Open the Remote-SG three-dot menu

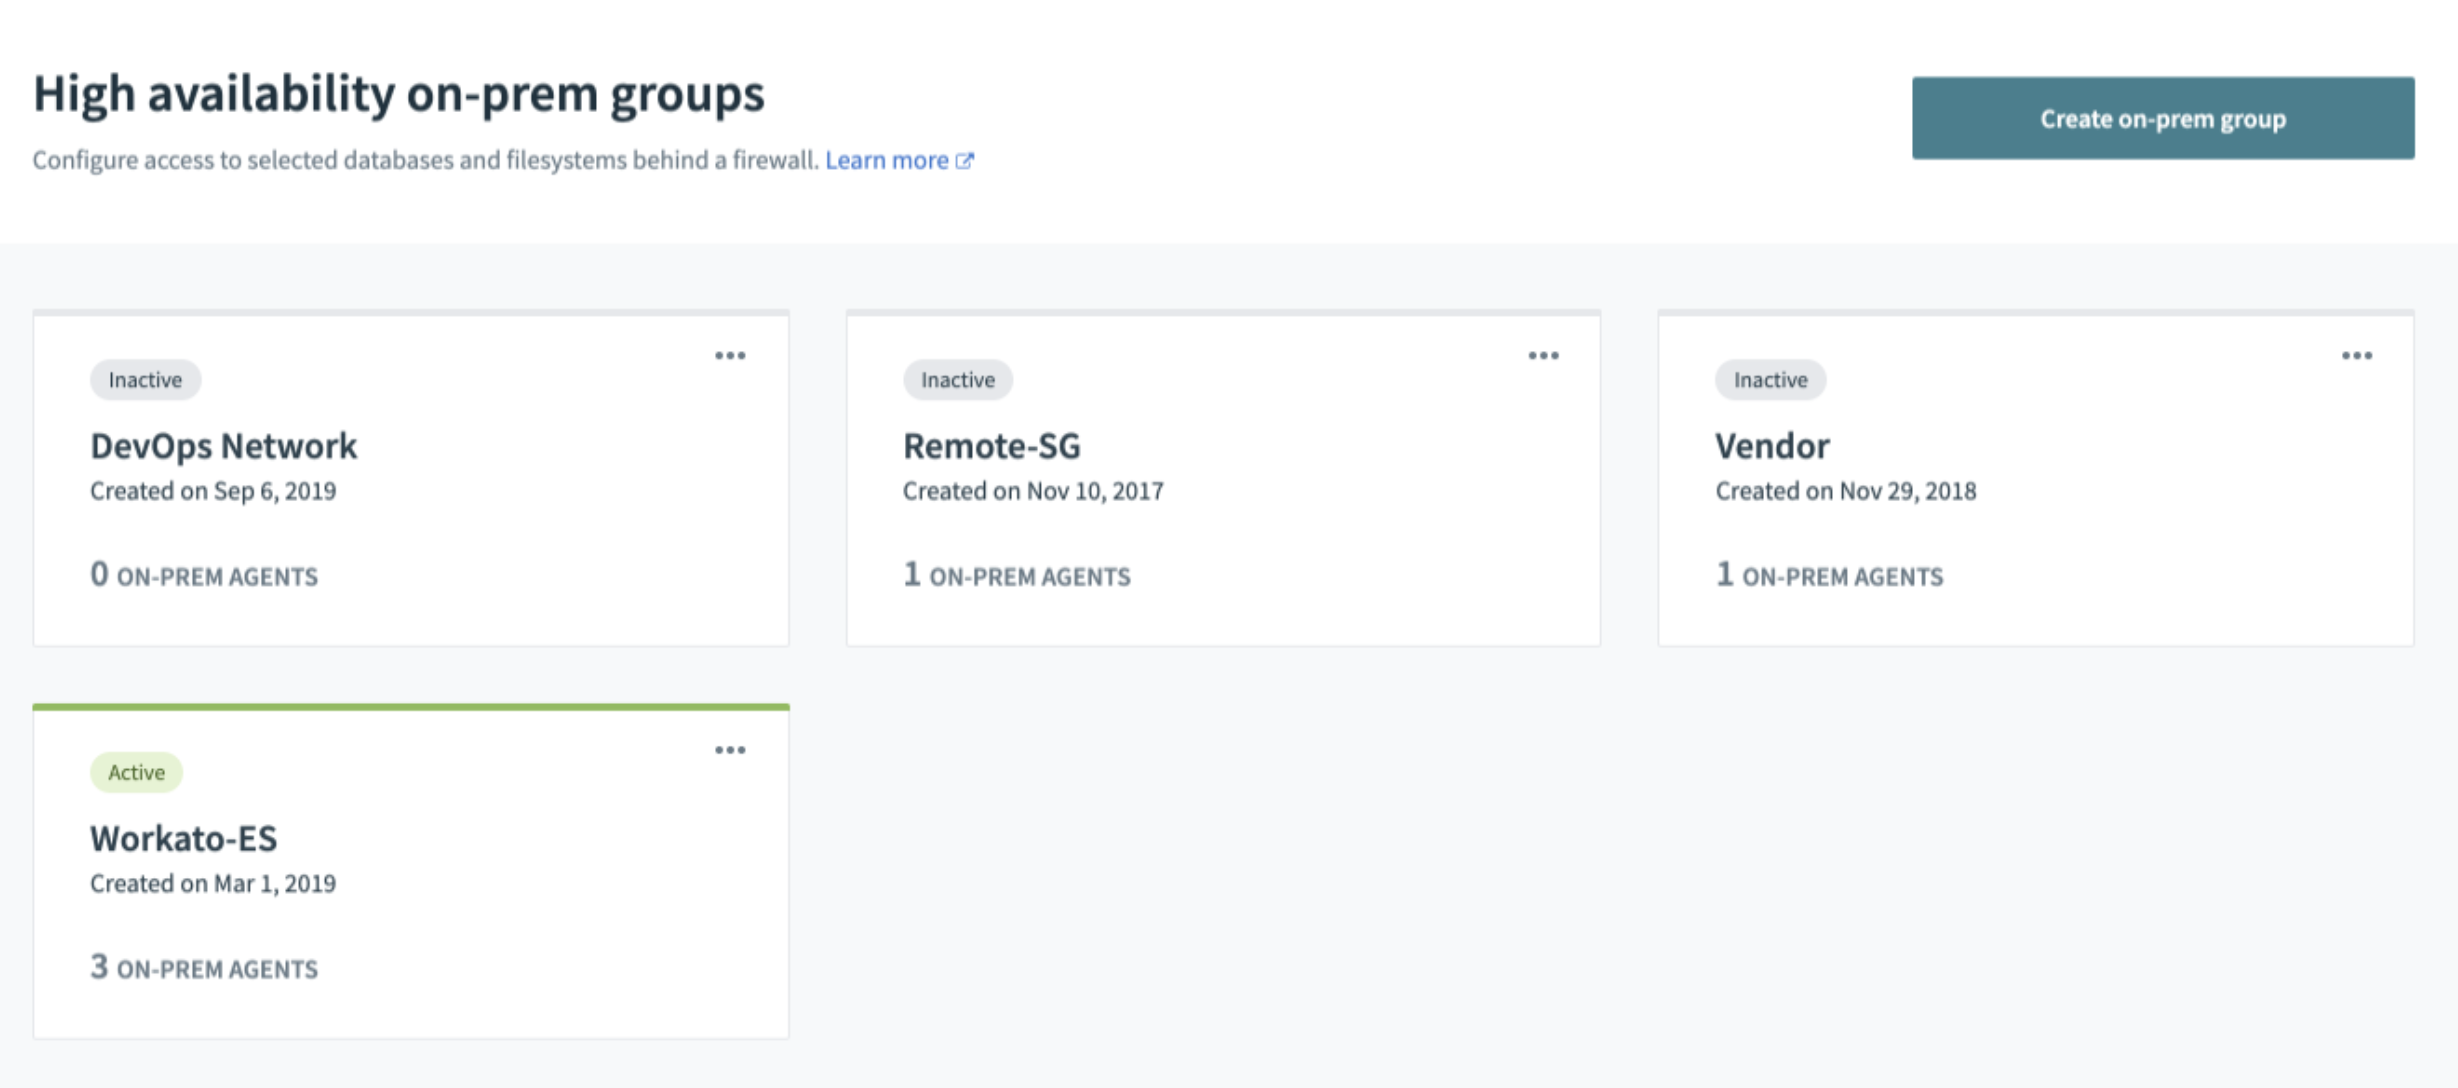point(1543,356)
